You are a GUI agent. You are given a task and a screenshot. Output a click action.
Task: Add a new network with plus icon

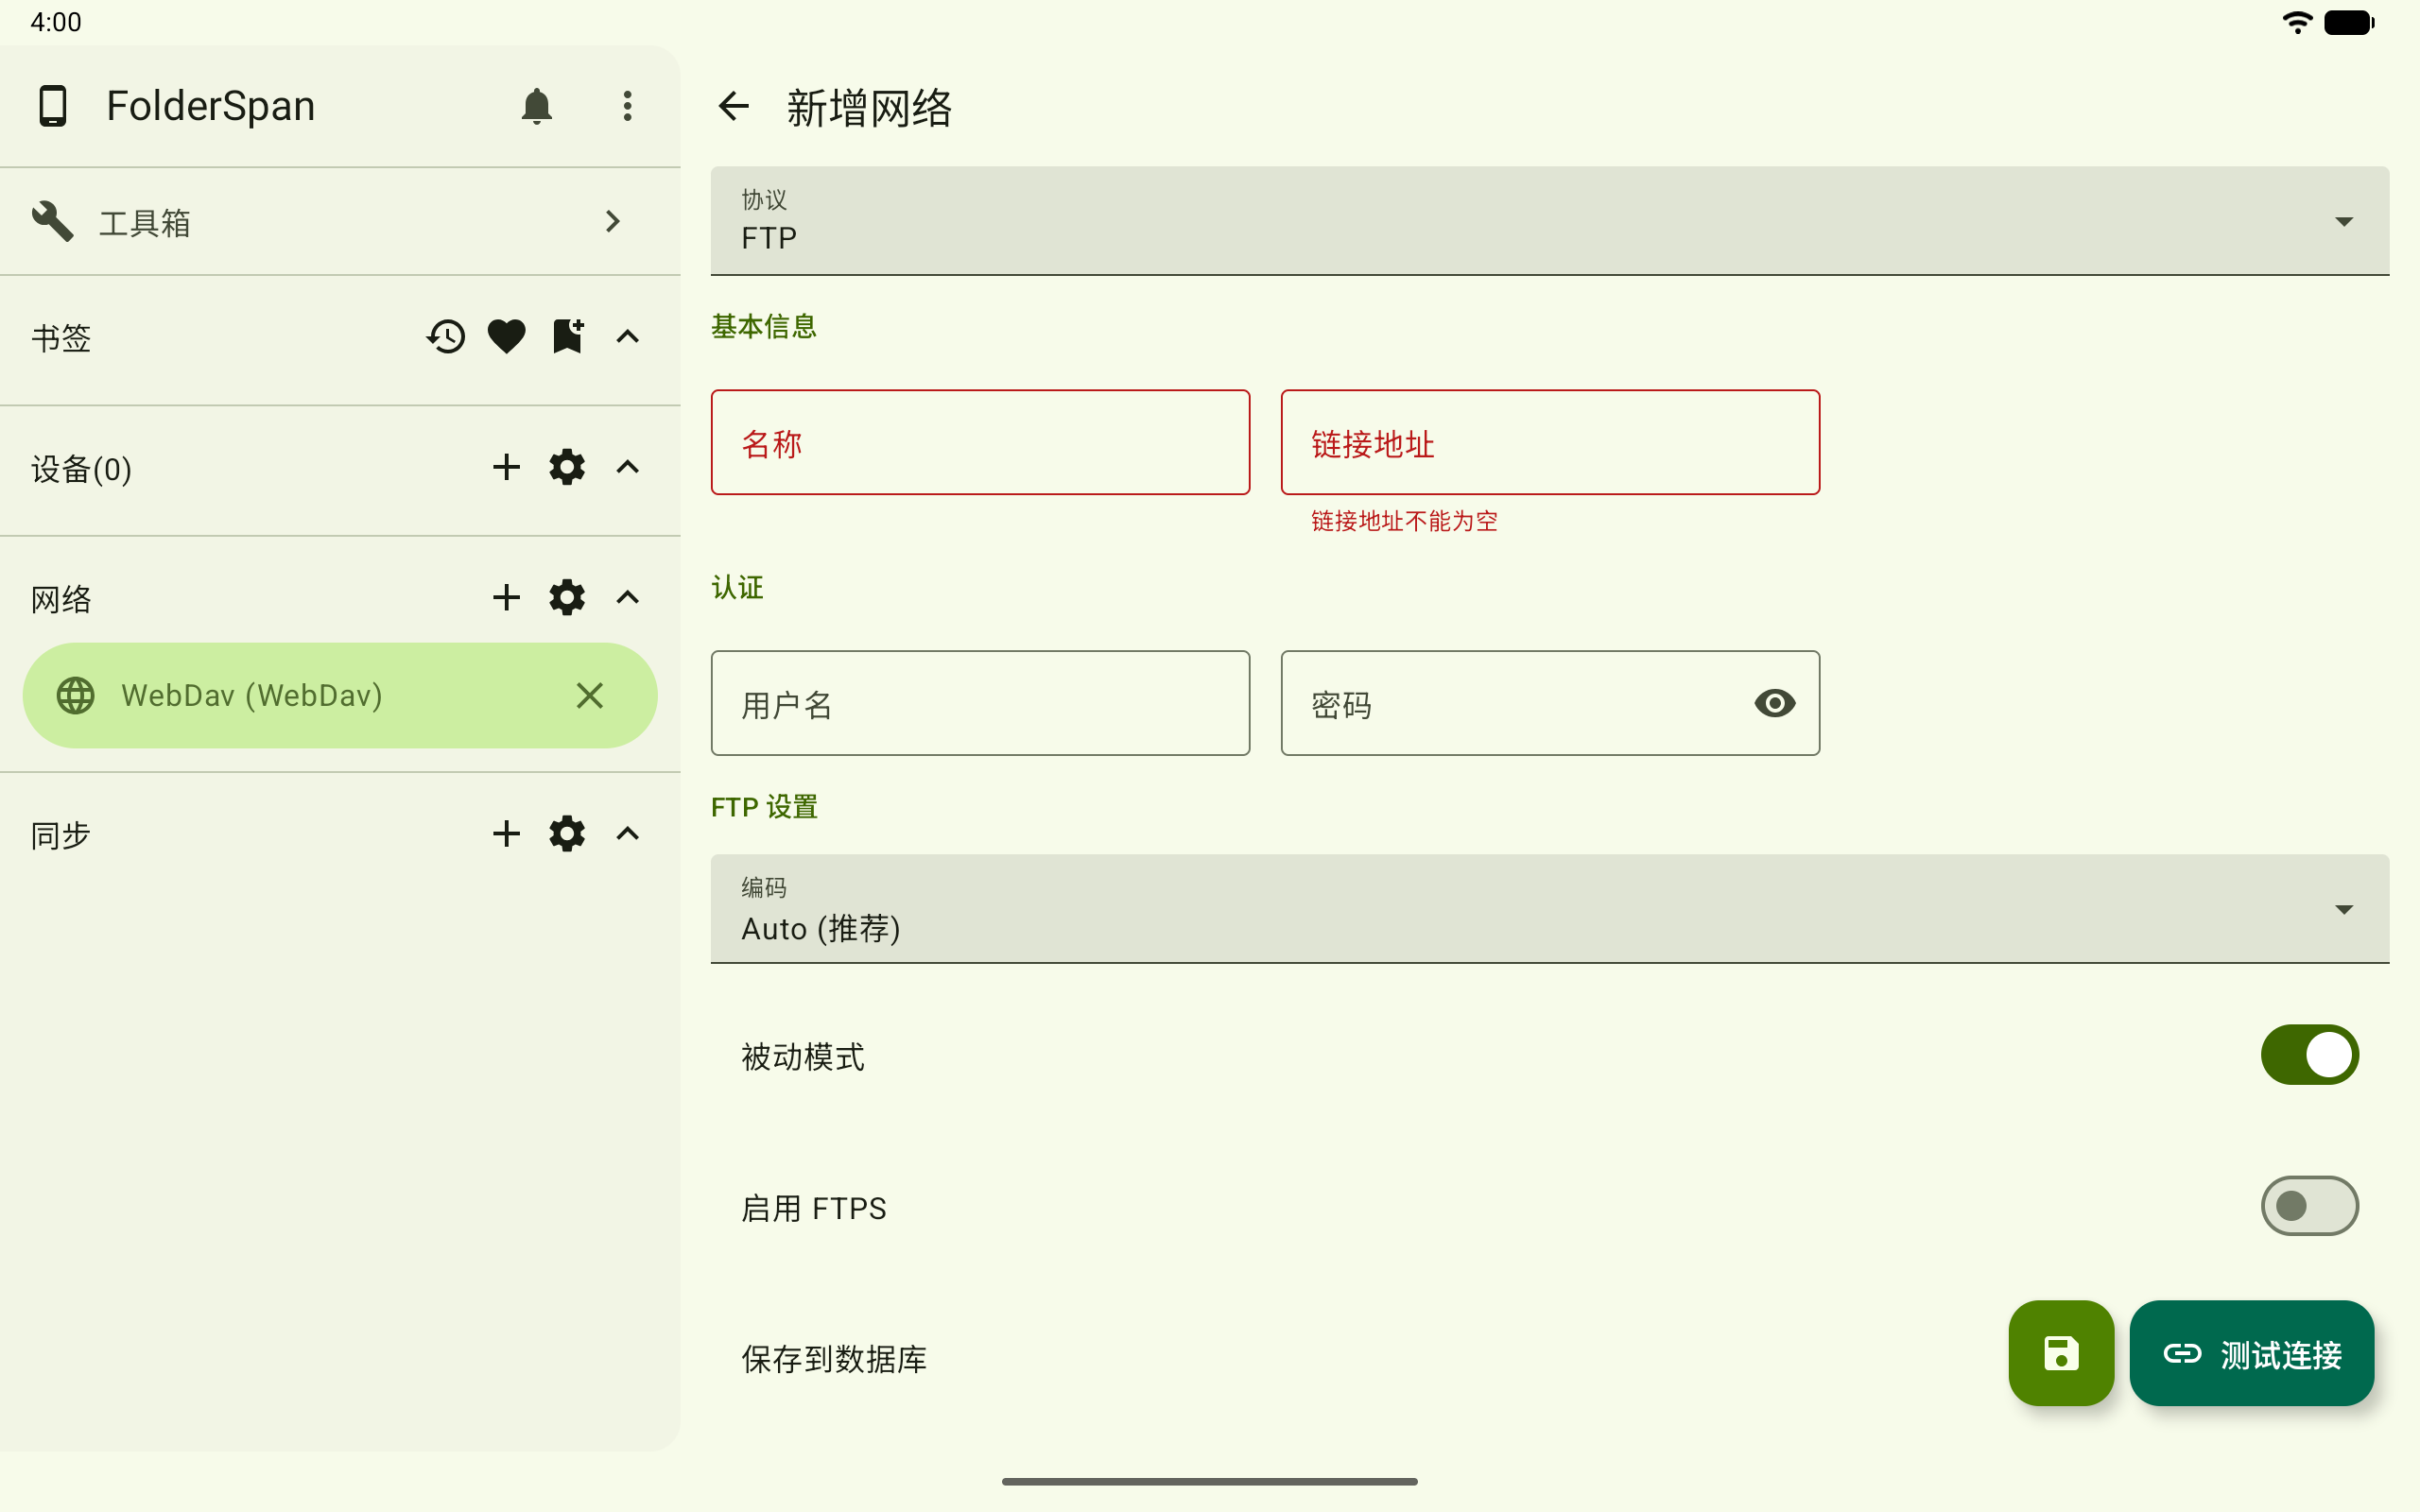point(506,597)
